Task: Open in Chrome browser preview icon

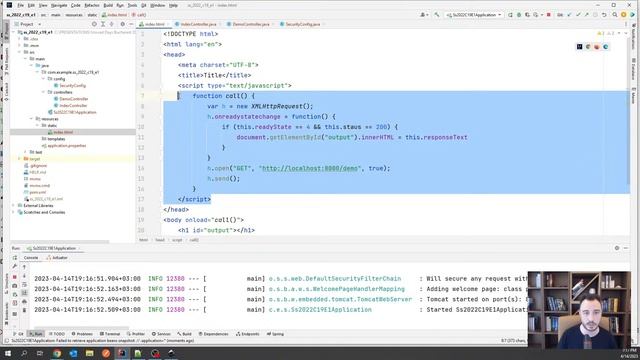Action: click(x=588, y=47)
